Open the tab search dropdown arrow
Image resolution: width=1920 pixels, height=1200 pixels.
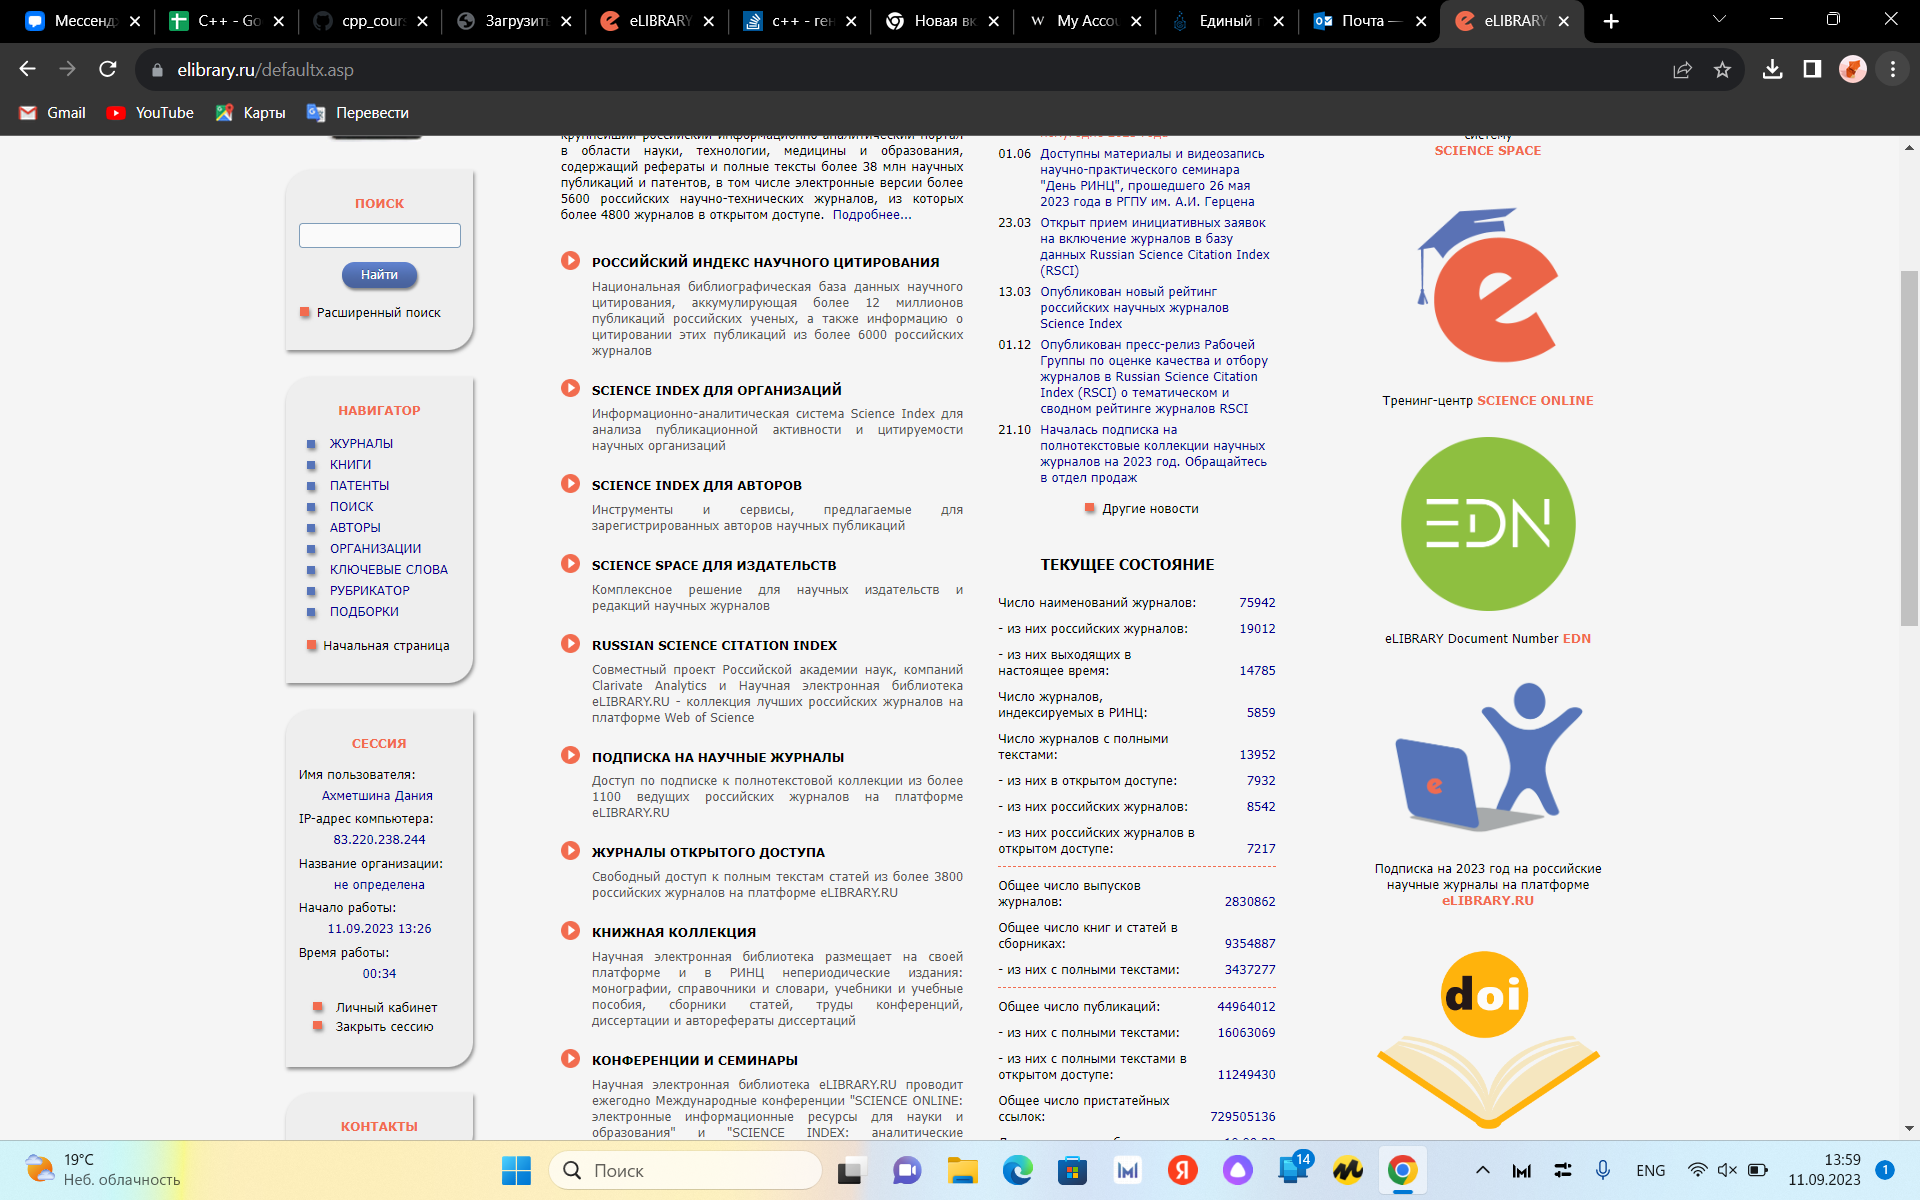click(x=1719, y=20)
